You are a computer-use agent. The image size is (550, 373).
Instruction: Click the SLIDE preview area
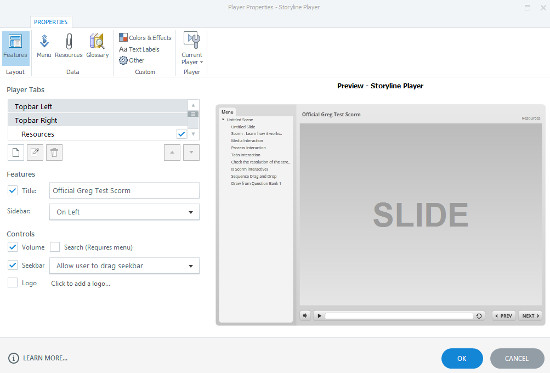pyautogui.click(x=421, y=214)
